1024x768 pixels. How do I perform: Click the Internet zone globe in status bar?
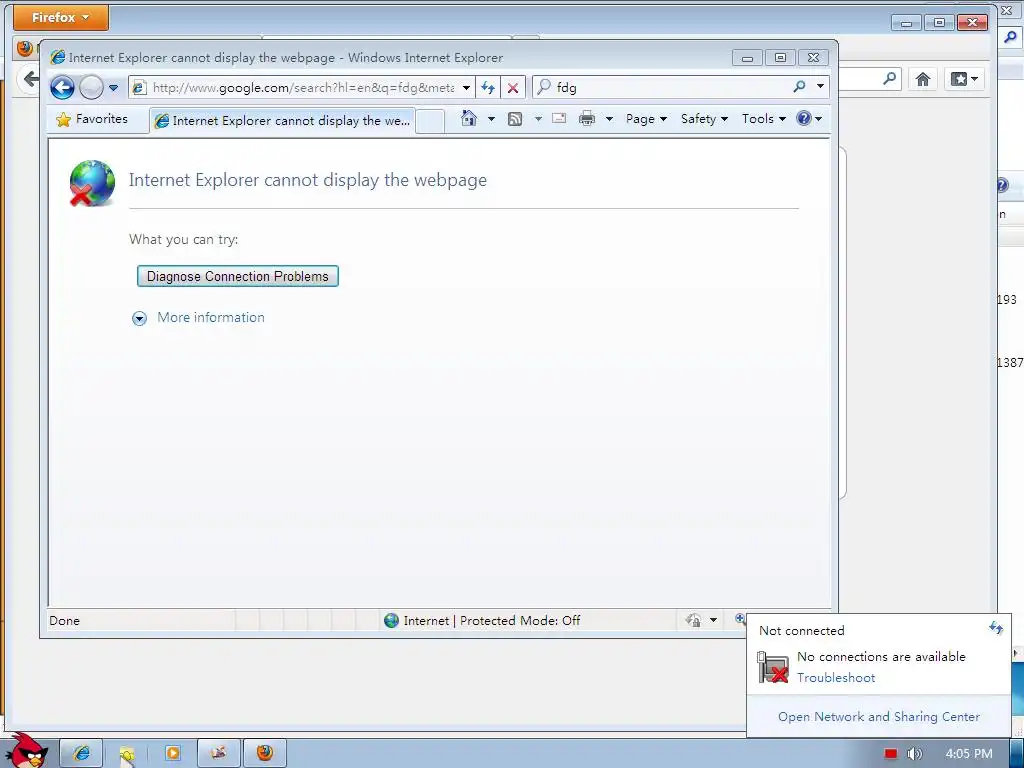(391, 620)
